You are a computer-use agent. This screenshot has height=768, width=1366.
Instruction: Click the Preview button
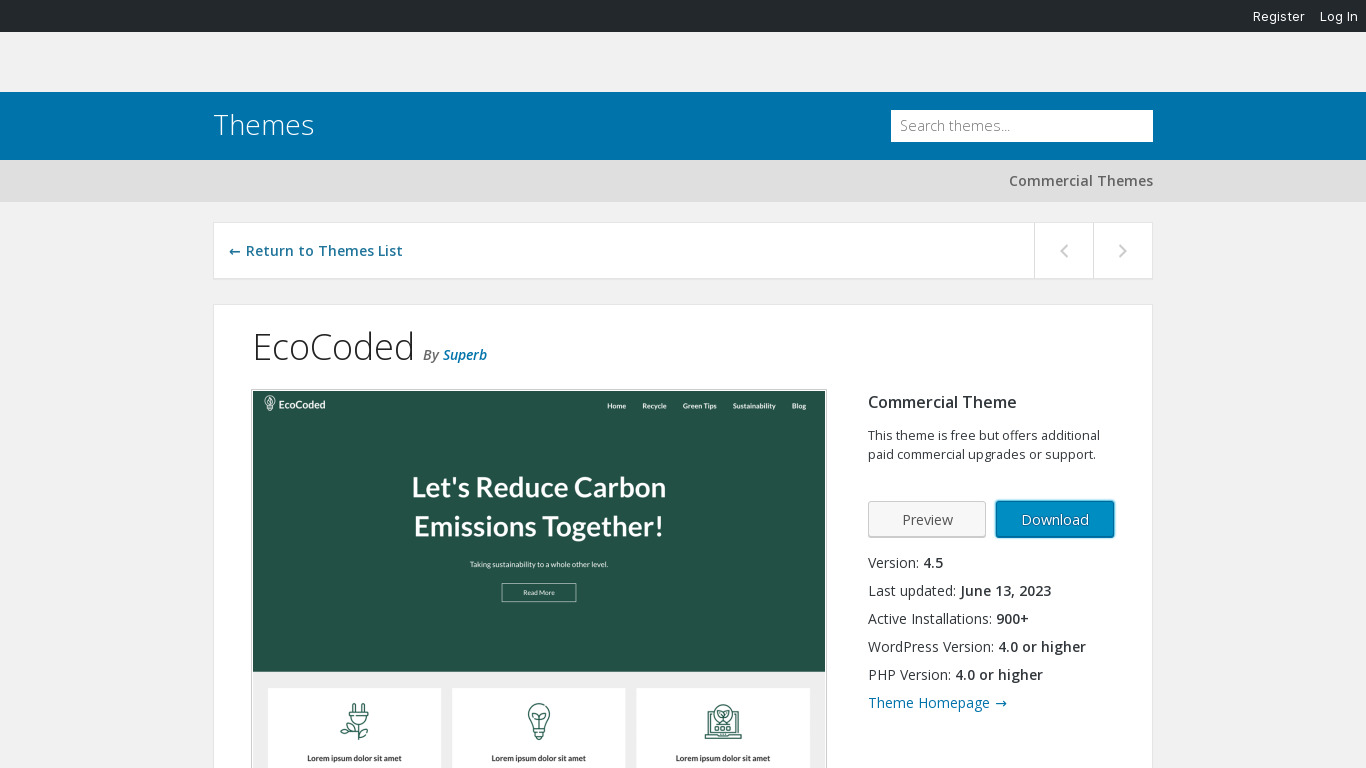tap(927, 519)
